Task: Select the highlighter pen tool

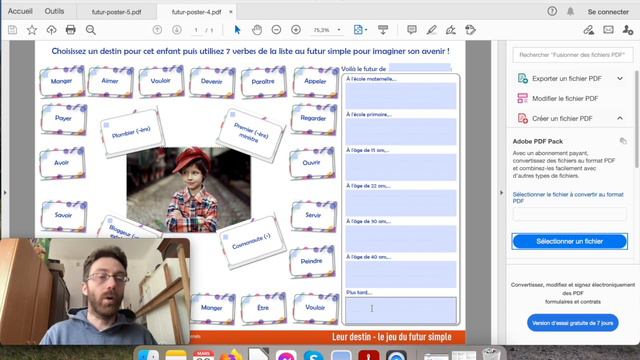Action: 431,29
